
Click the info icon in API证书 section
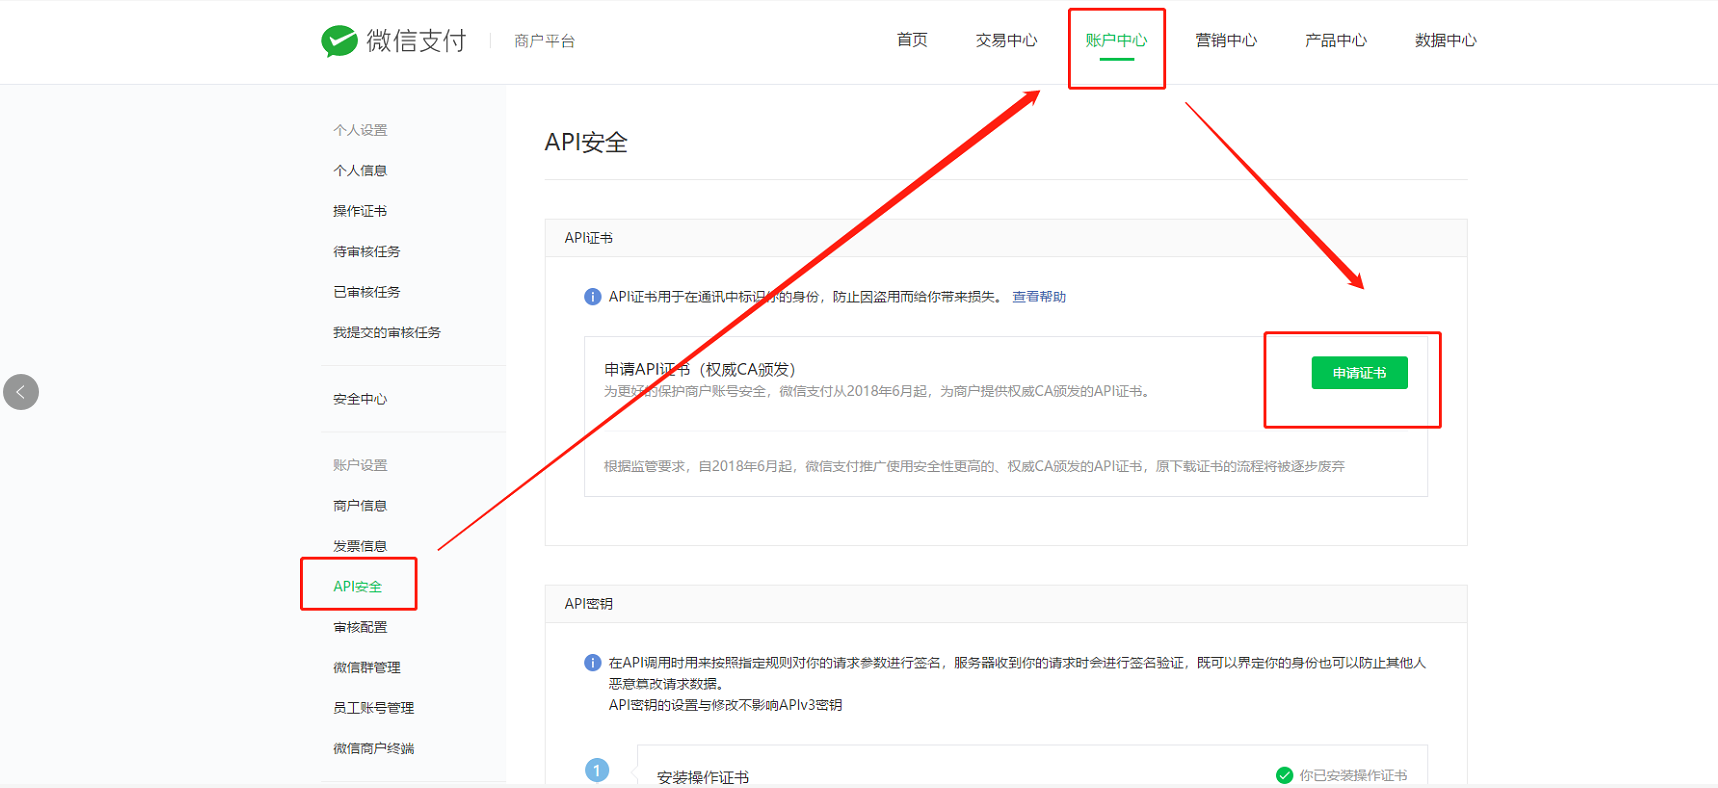coord(592,297)
